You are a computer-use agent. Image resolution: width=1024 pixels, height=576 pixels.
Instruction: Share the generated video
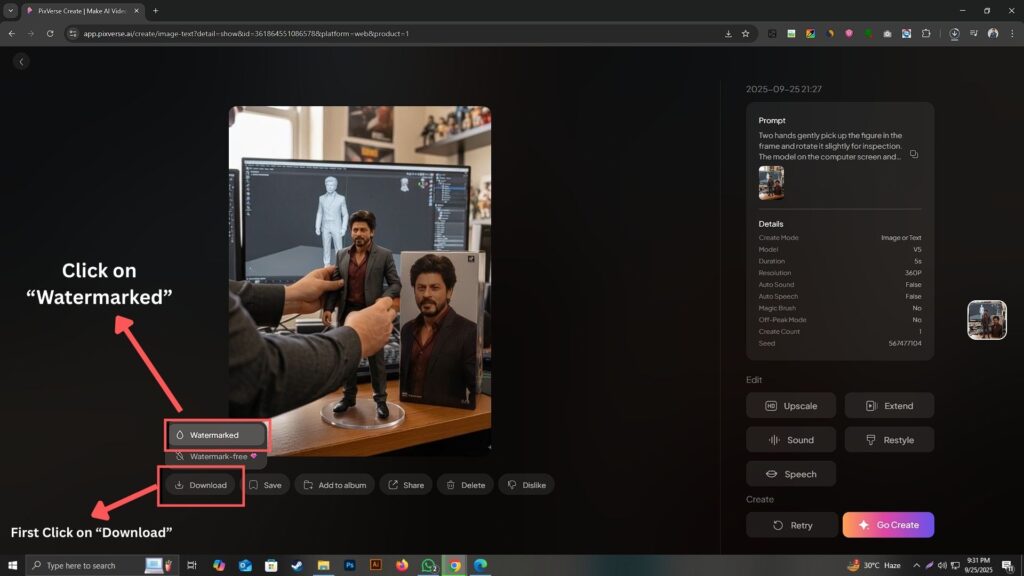pyautogui.click(x=405, y=485)
